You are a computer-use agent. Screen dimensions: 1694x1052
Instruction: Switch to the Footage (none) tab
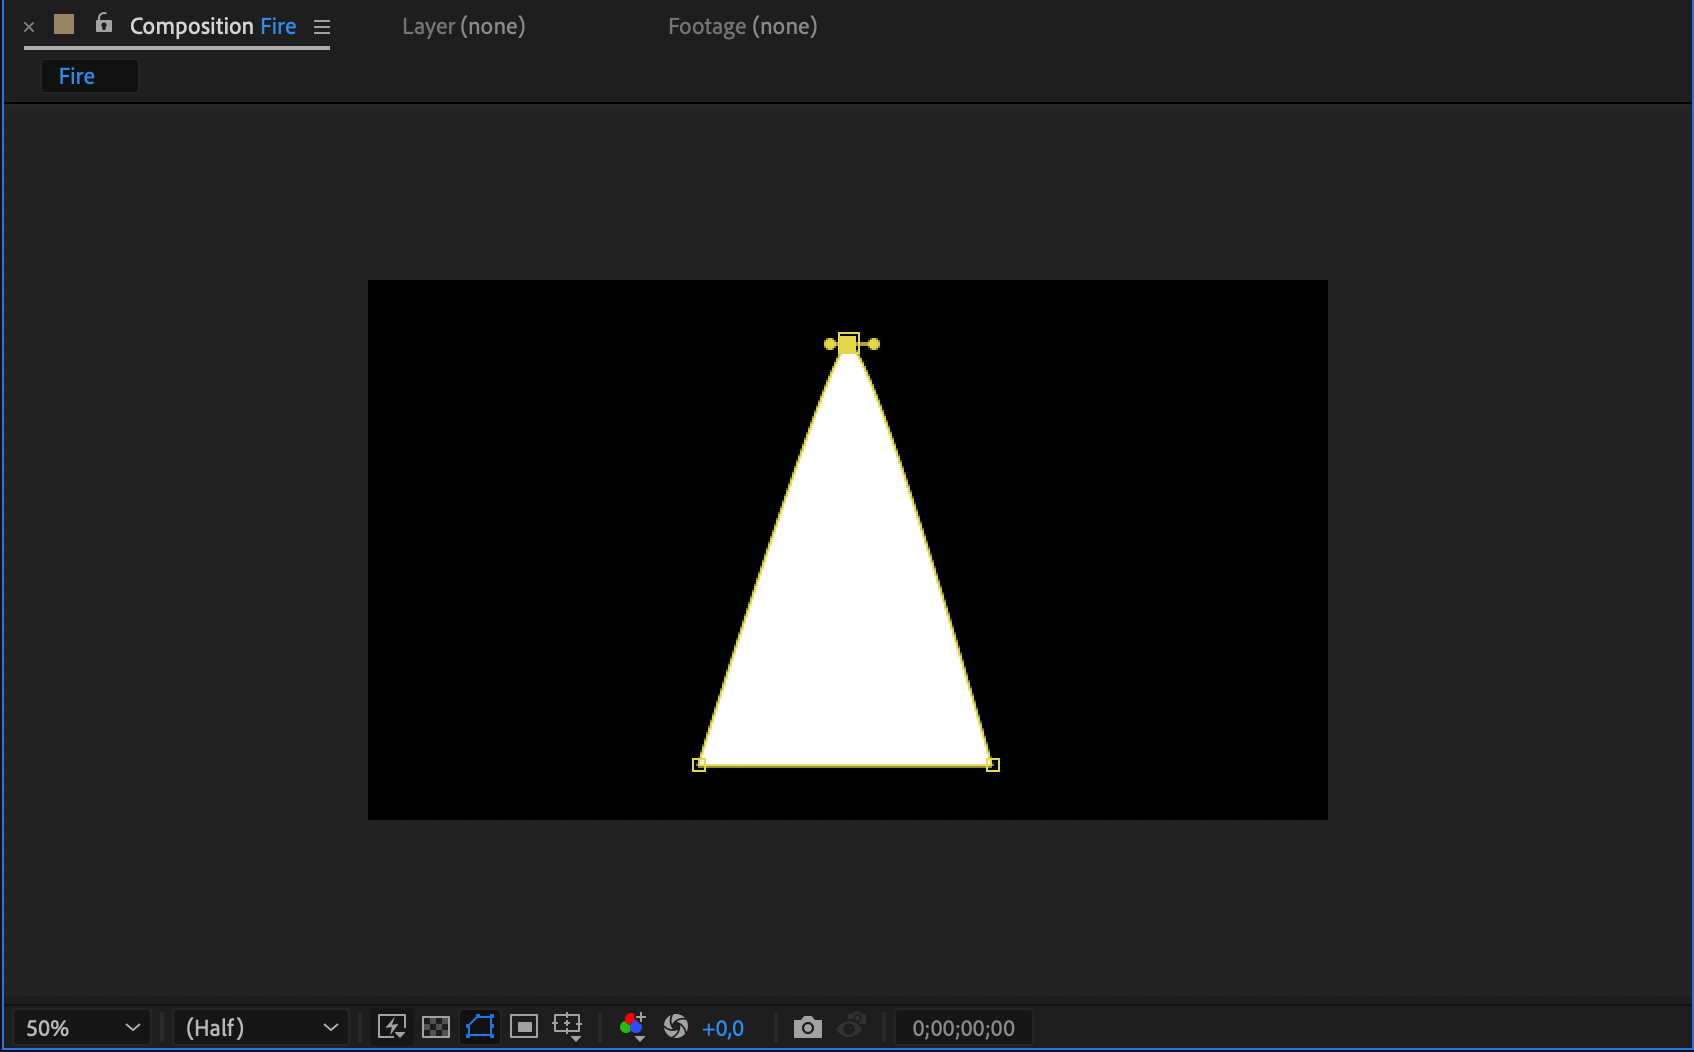743,26
